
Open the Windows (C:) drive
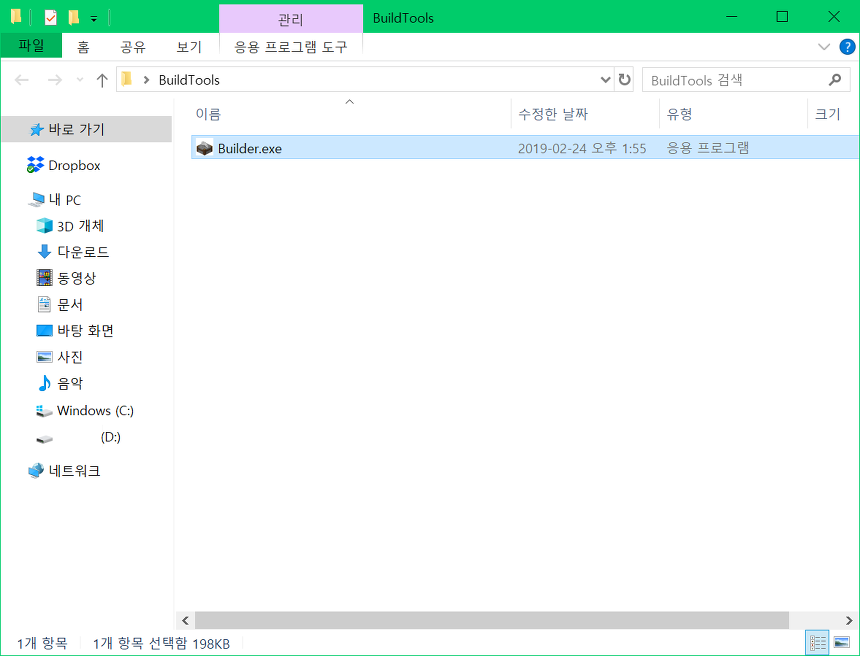click(x=95, y=410)
